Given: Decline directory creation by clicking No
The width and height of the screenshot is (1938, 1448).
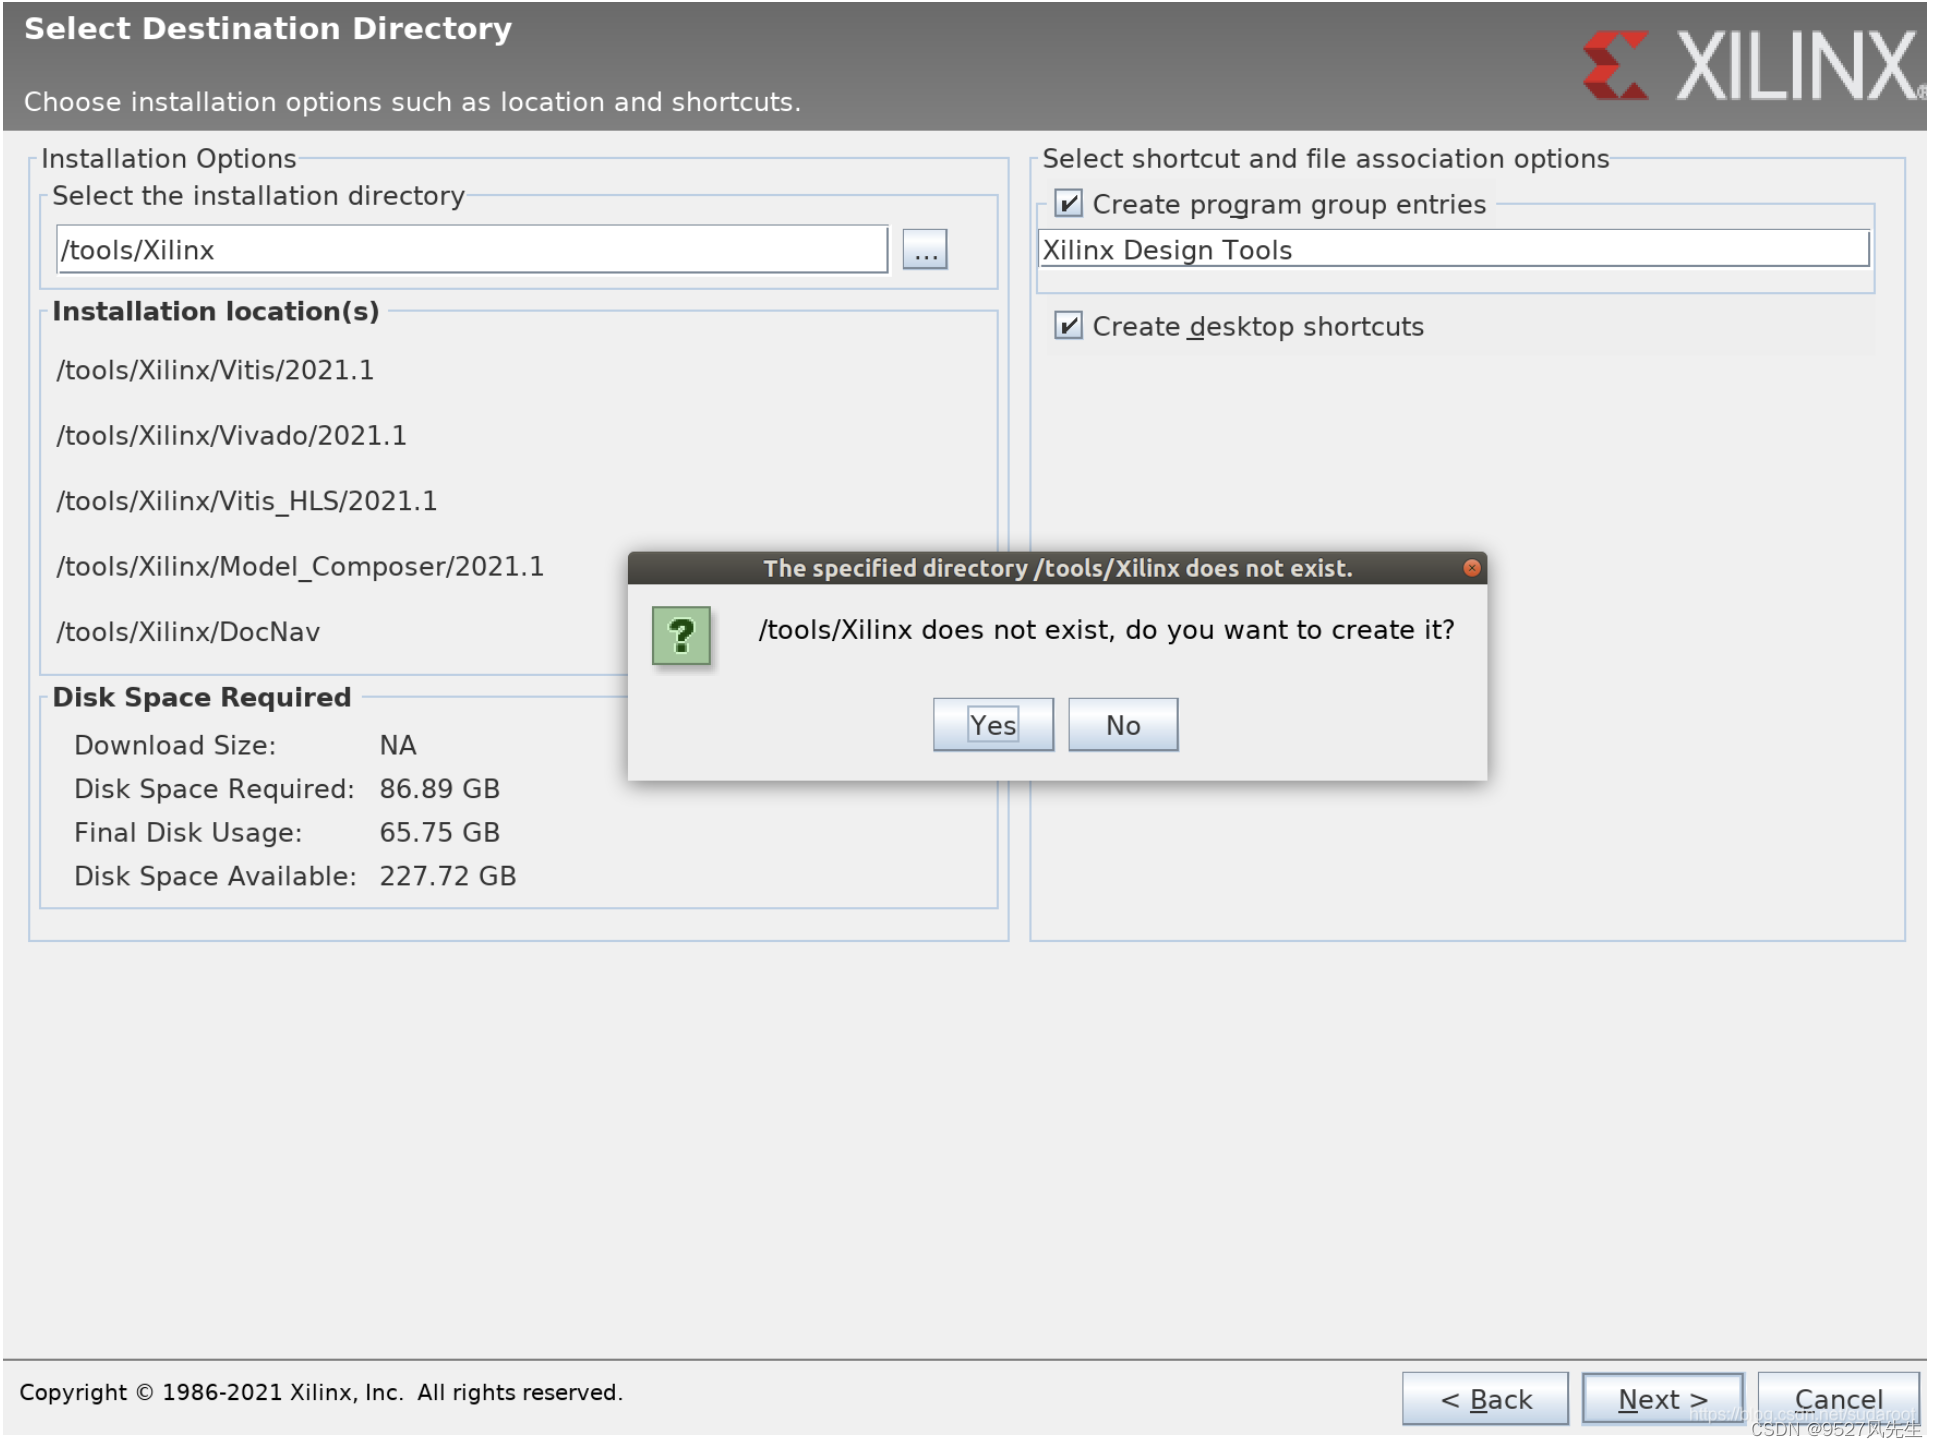Looking at the screenshot, I should (1122, 724).
